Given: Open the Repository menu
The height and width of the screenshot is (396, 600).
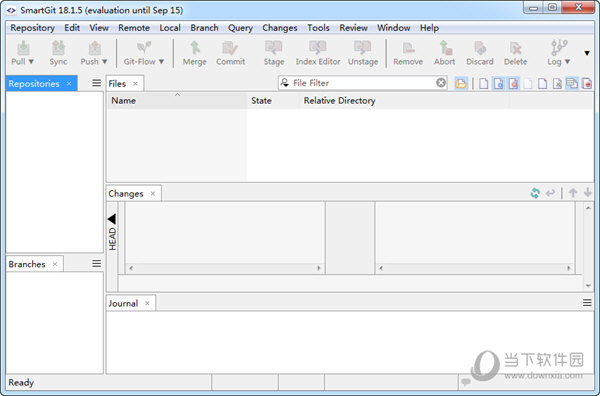Looking at the screenshot, I should click(x=33, y=28).
